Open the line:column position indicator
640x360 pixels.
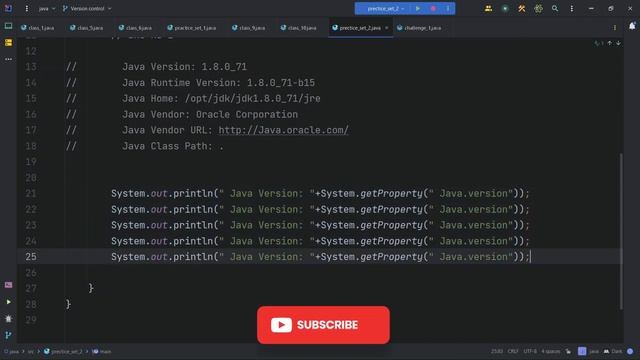coord(497,351)
